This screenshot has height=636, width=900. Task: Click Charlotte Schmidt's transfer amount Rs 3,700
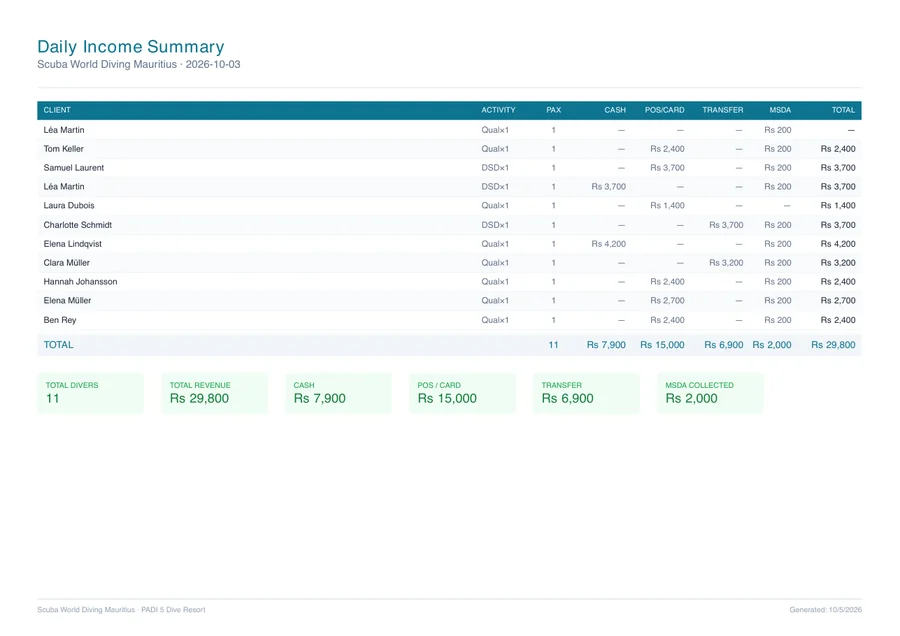pos(726,224)
